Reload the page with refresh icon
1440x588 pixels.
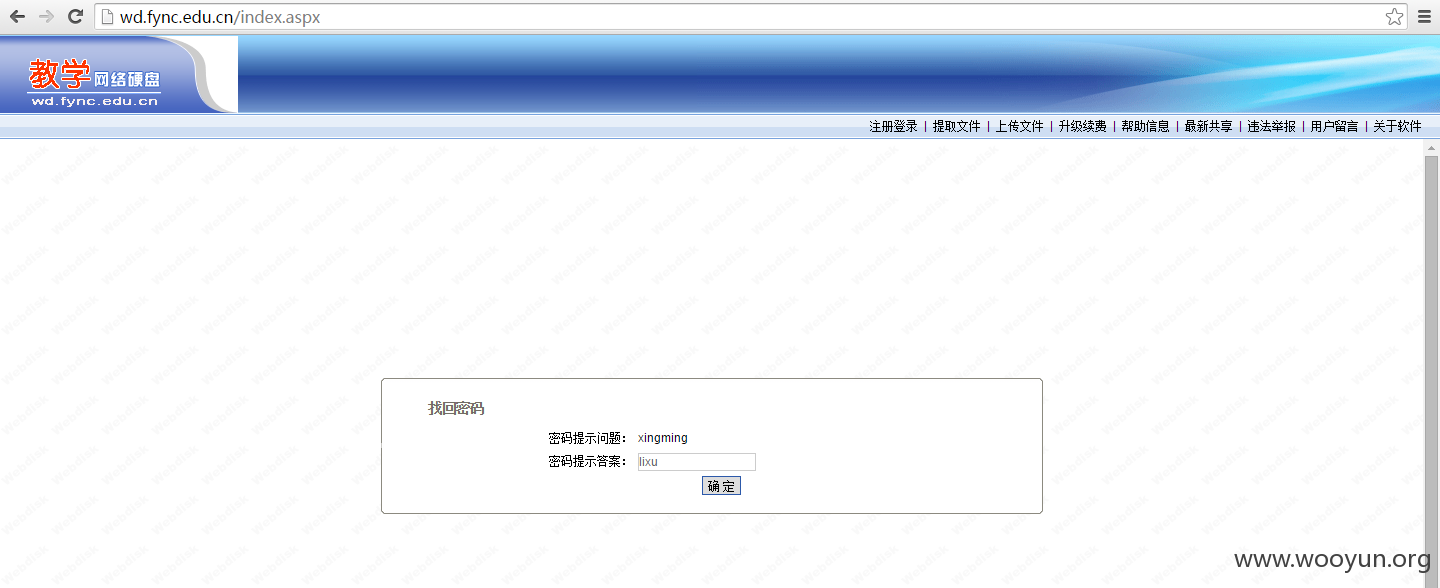coord(75,17)
